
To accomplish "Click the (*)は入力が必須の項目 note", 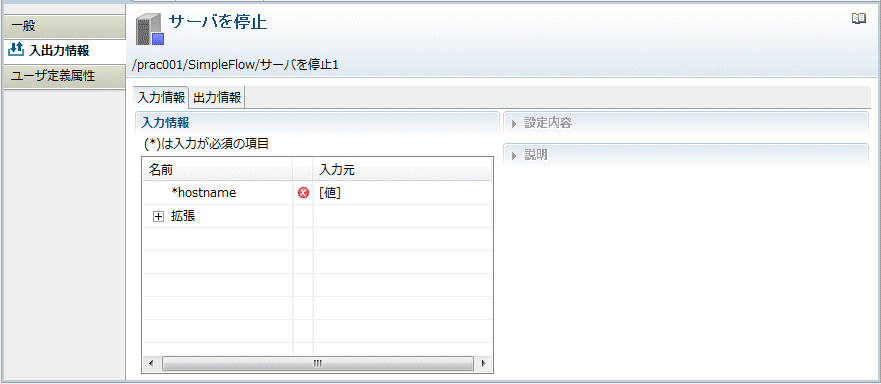I will click(206, 144).
